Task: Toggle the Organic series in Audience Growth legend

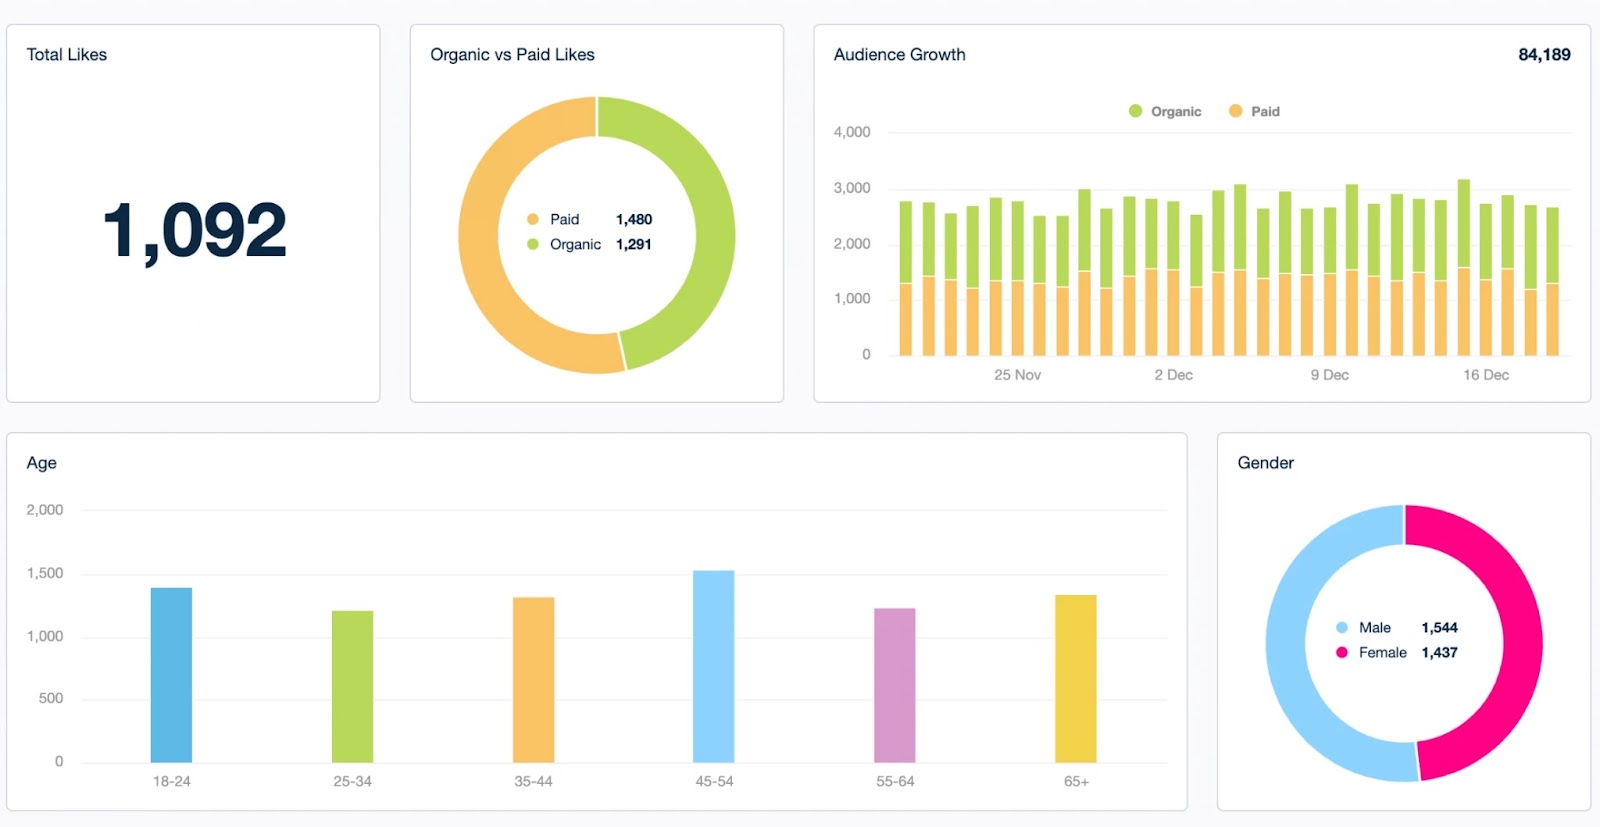Action: click(x=1165, y=111)
